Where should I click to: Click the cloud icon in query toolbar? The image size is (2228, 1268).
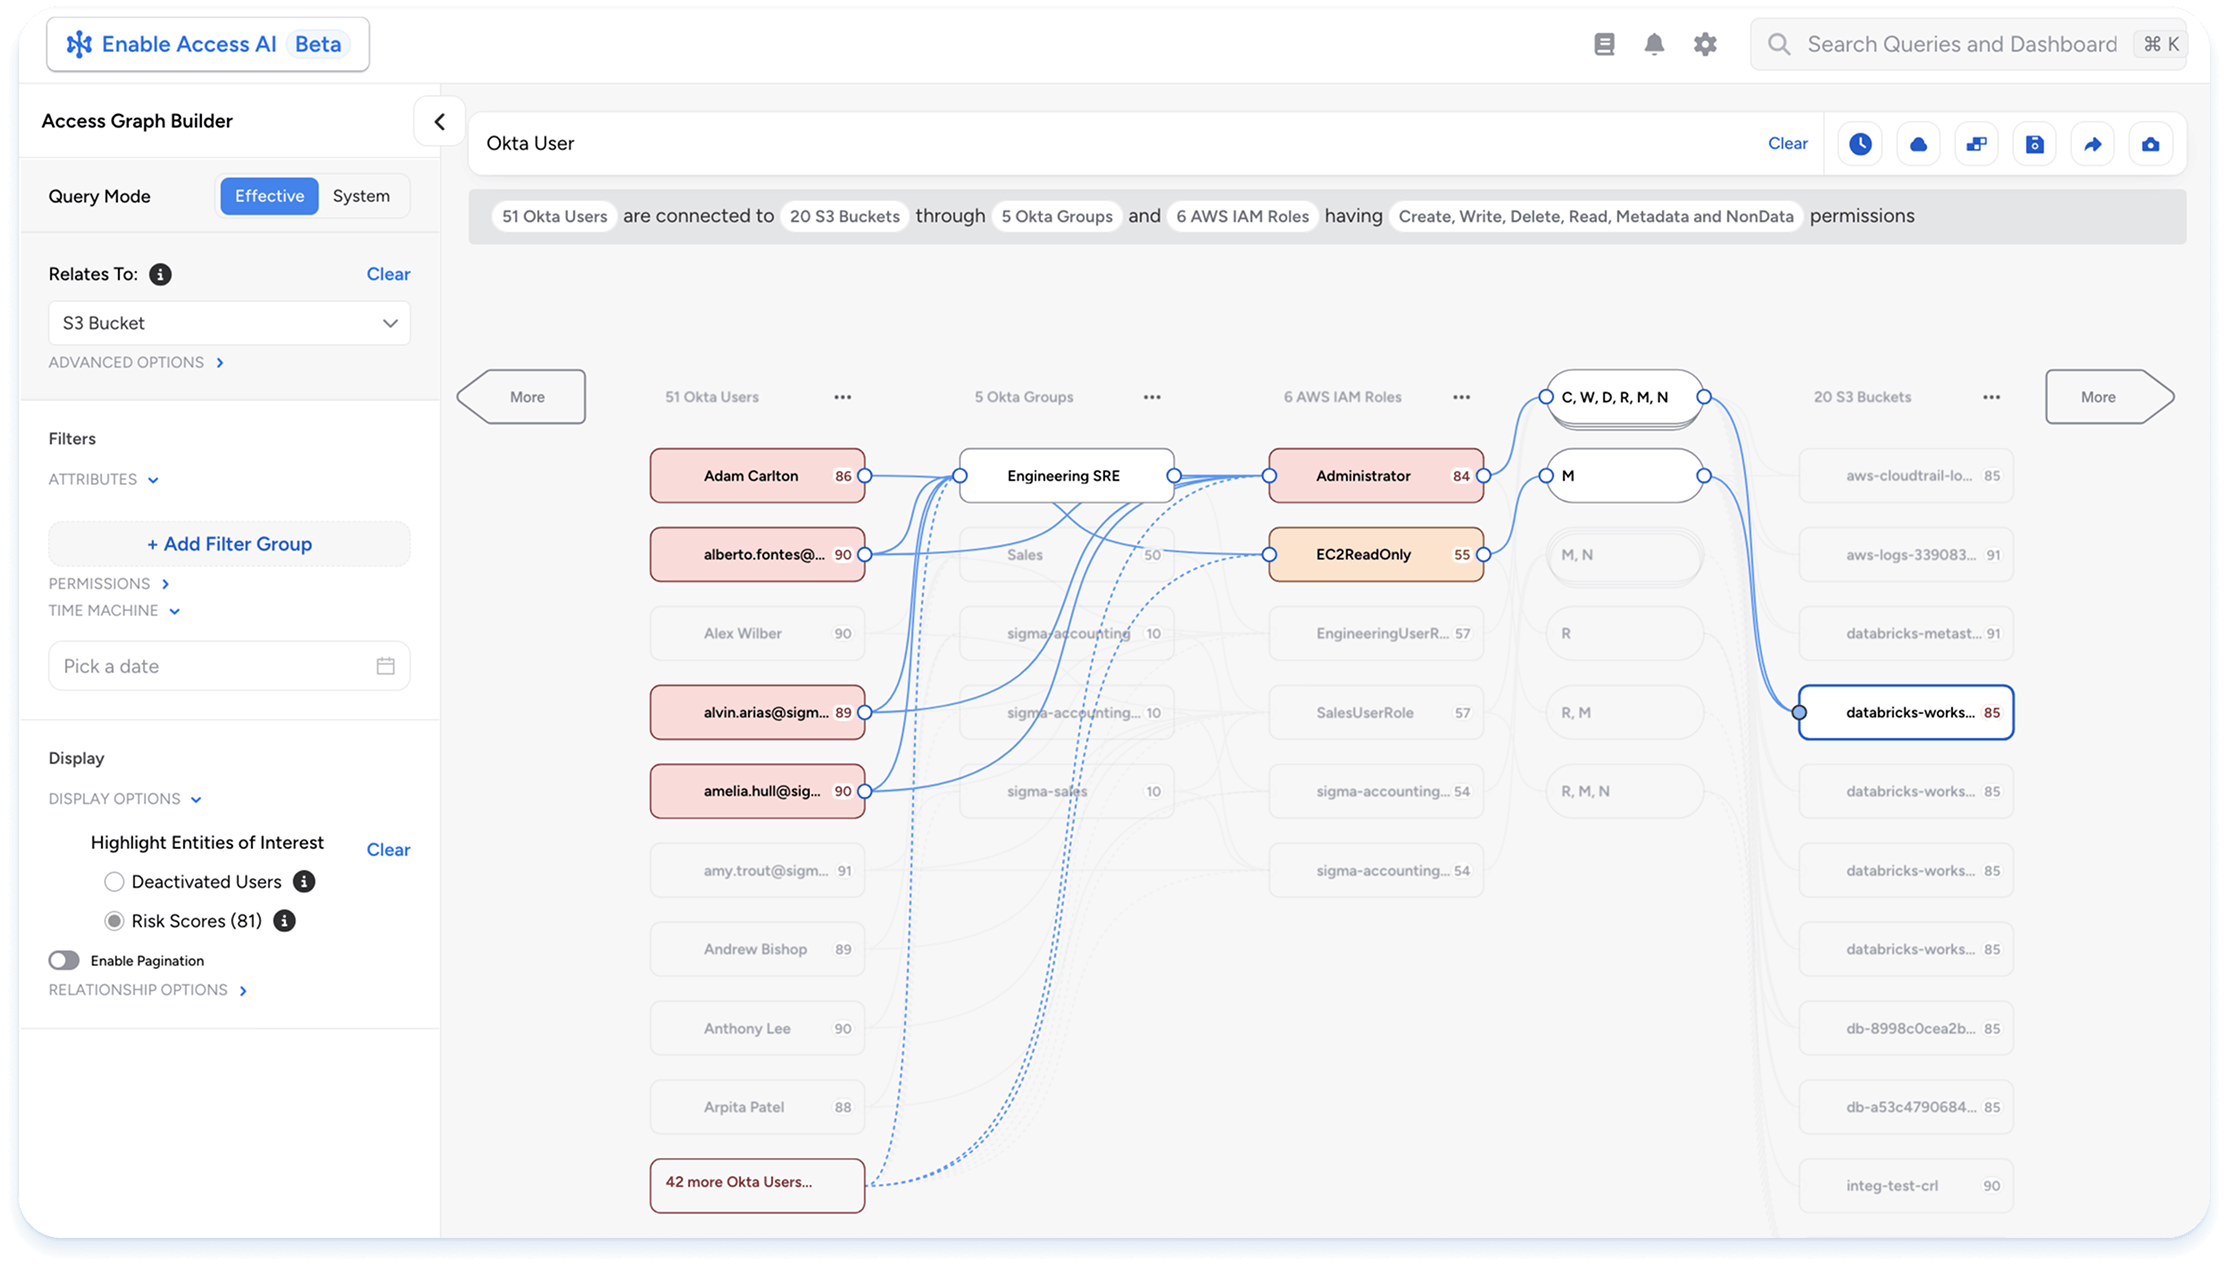1918,144
